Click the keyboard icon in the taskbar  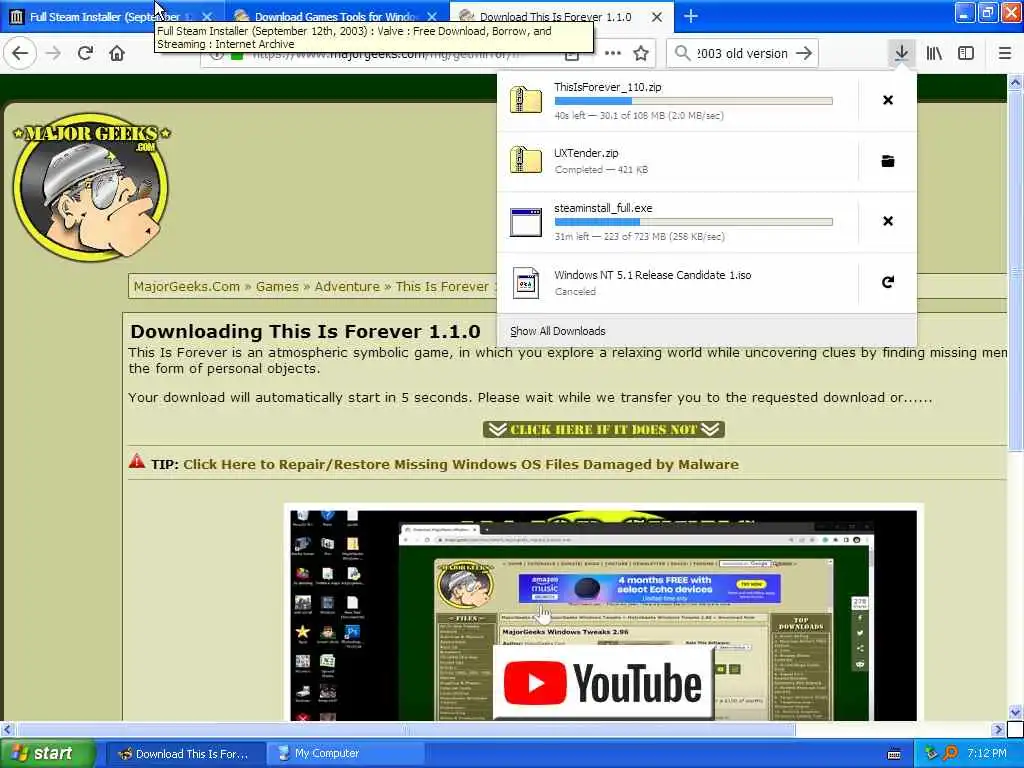(894, 754)
